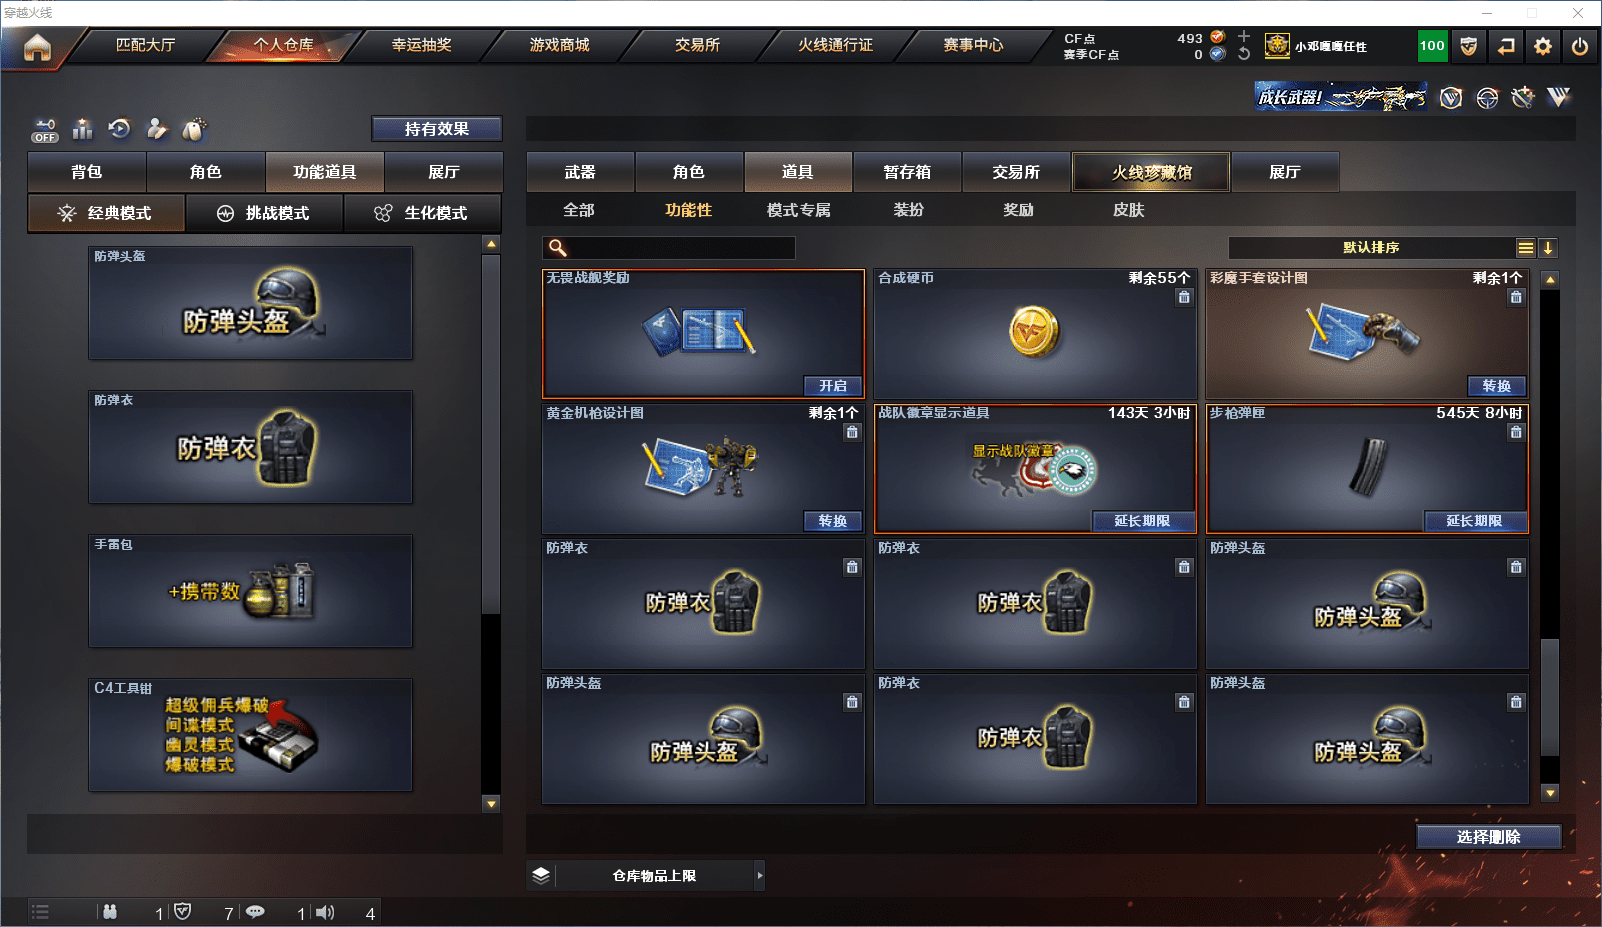1602x927 pixels.
Task: Open the settings gear icon
Action: 1543,46
